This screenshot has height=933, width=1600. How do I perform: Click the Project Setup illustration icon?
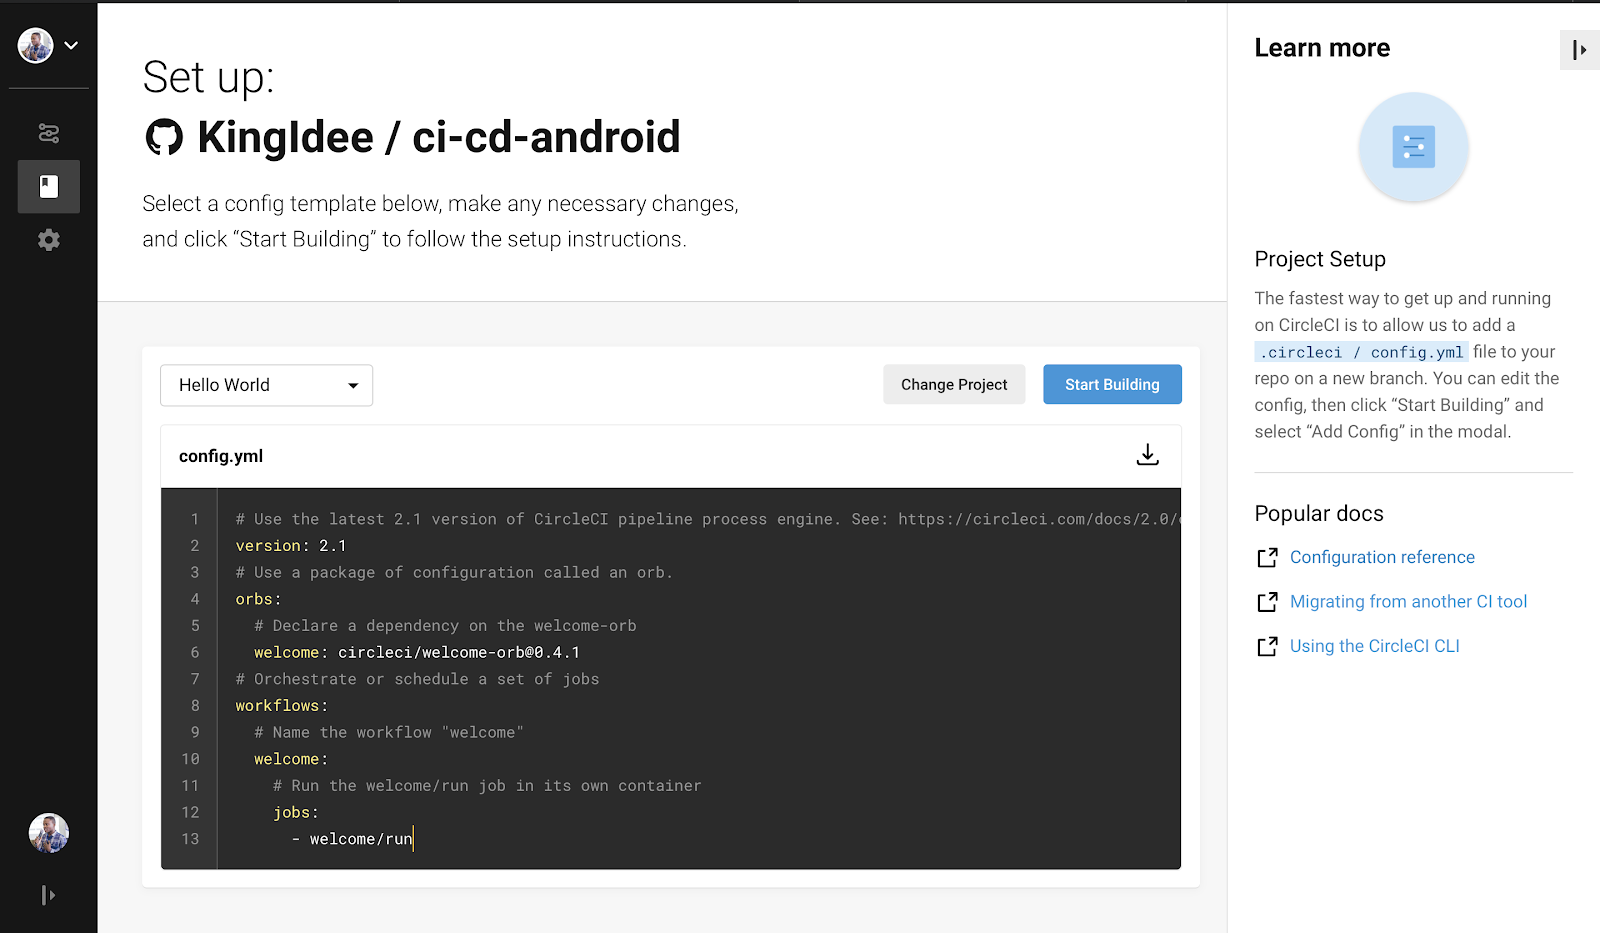1413,148
